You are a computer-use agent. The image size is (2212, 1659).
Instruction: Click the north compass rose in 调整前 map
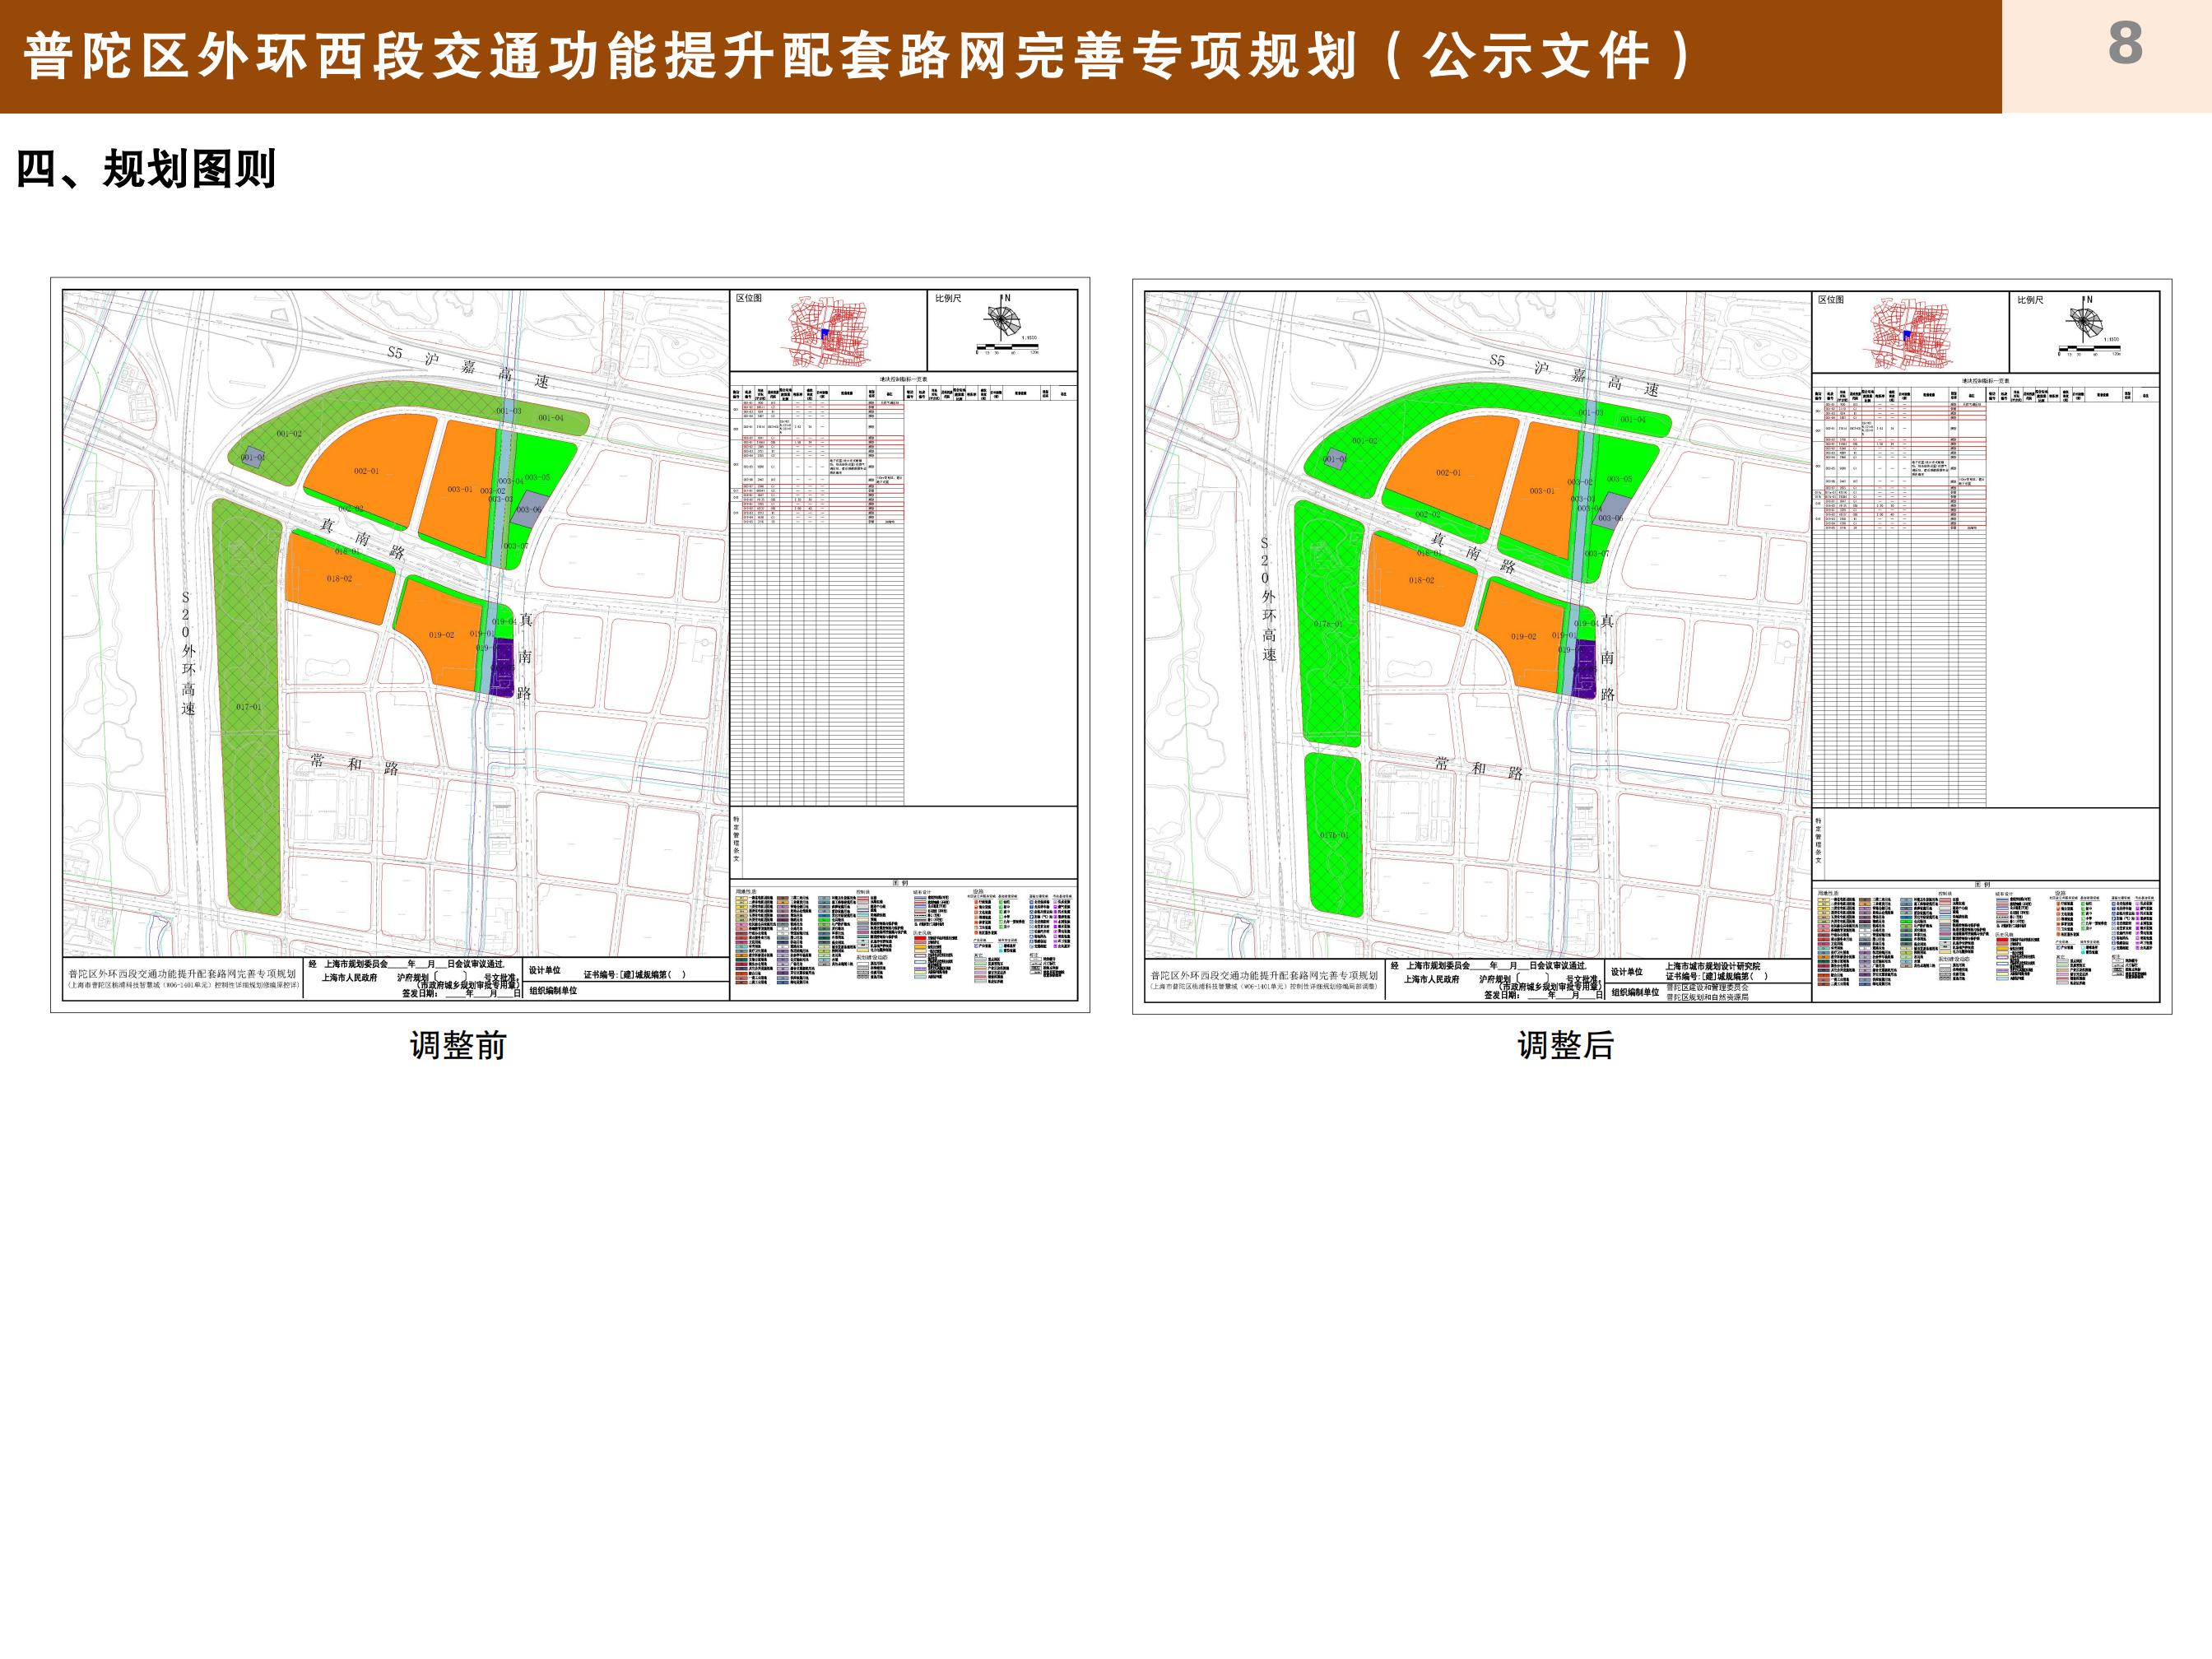[x=1002, y=321]
